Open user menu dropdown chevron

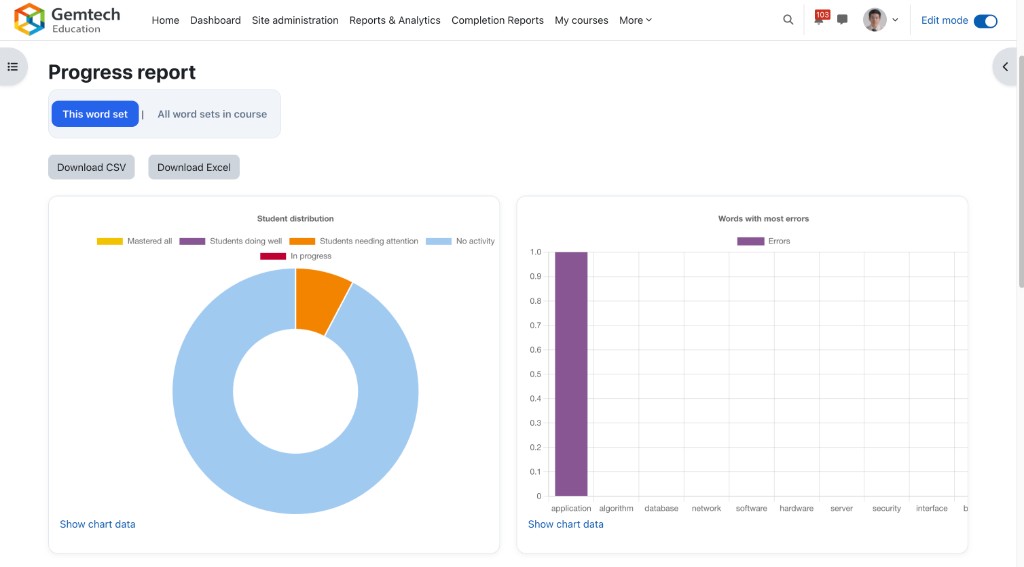pyautogui.click(x=895, y=20)
